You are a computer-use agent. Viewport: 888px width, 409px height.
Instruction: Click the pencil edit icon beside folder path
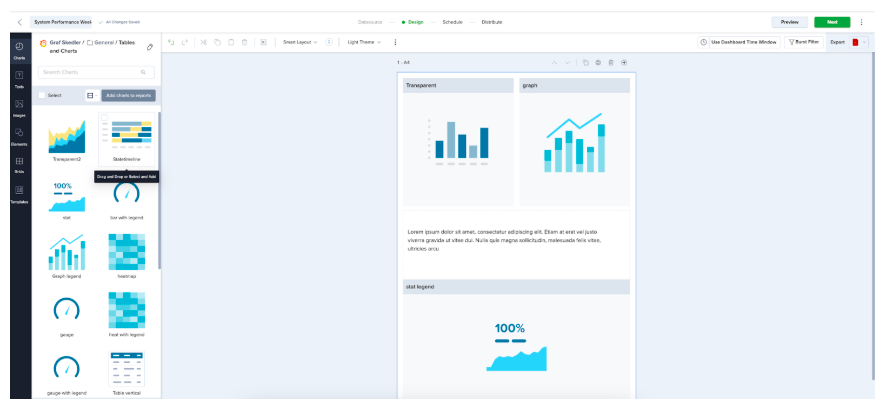(150, 46)
